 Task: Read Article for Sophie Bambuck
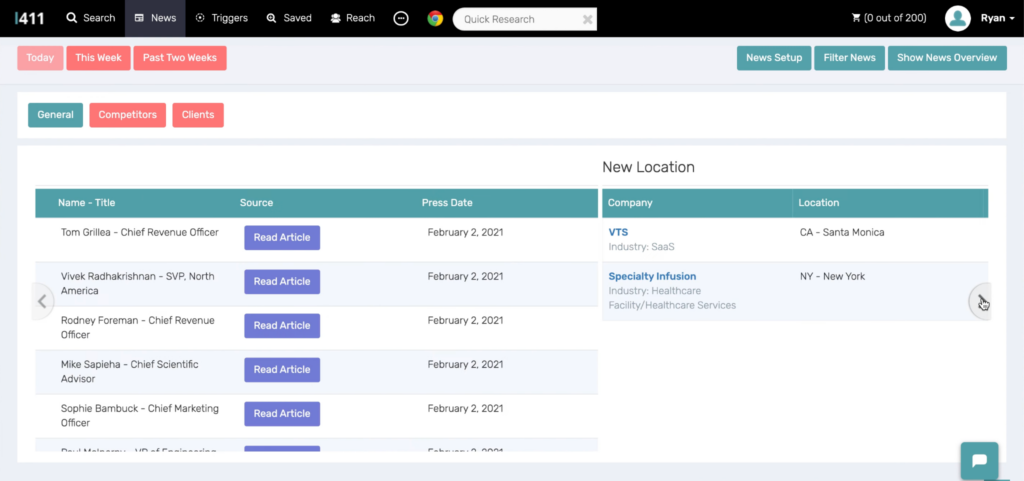(282, 414)
